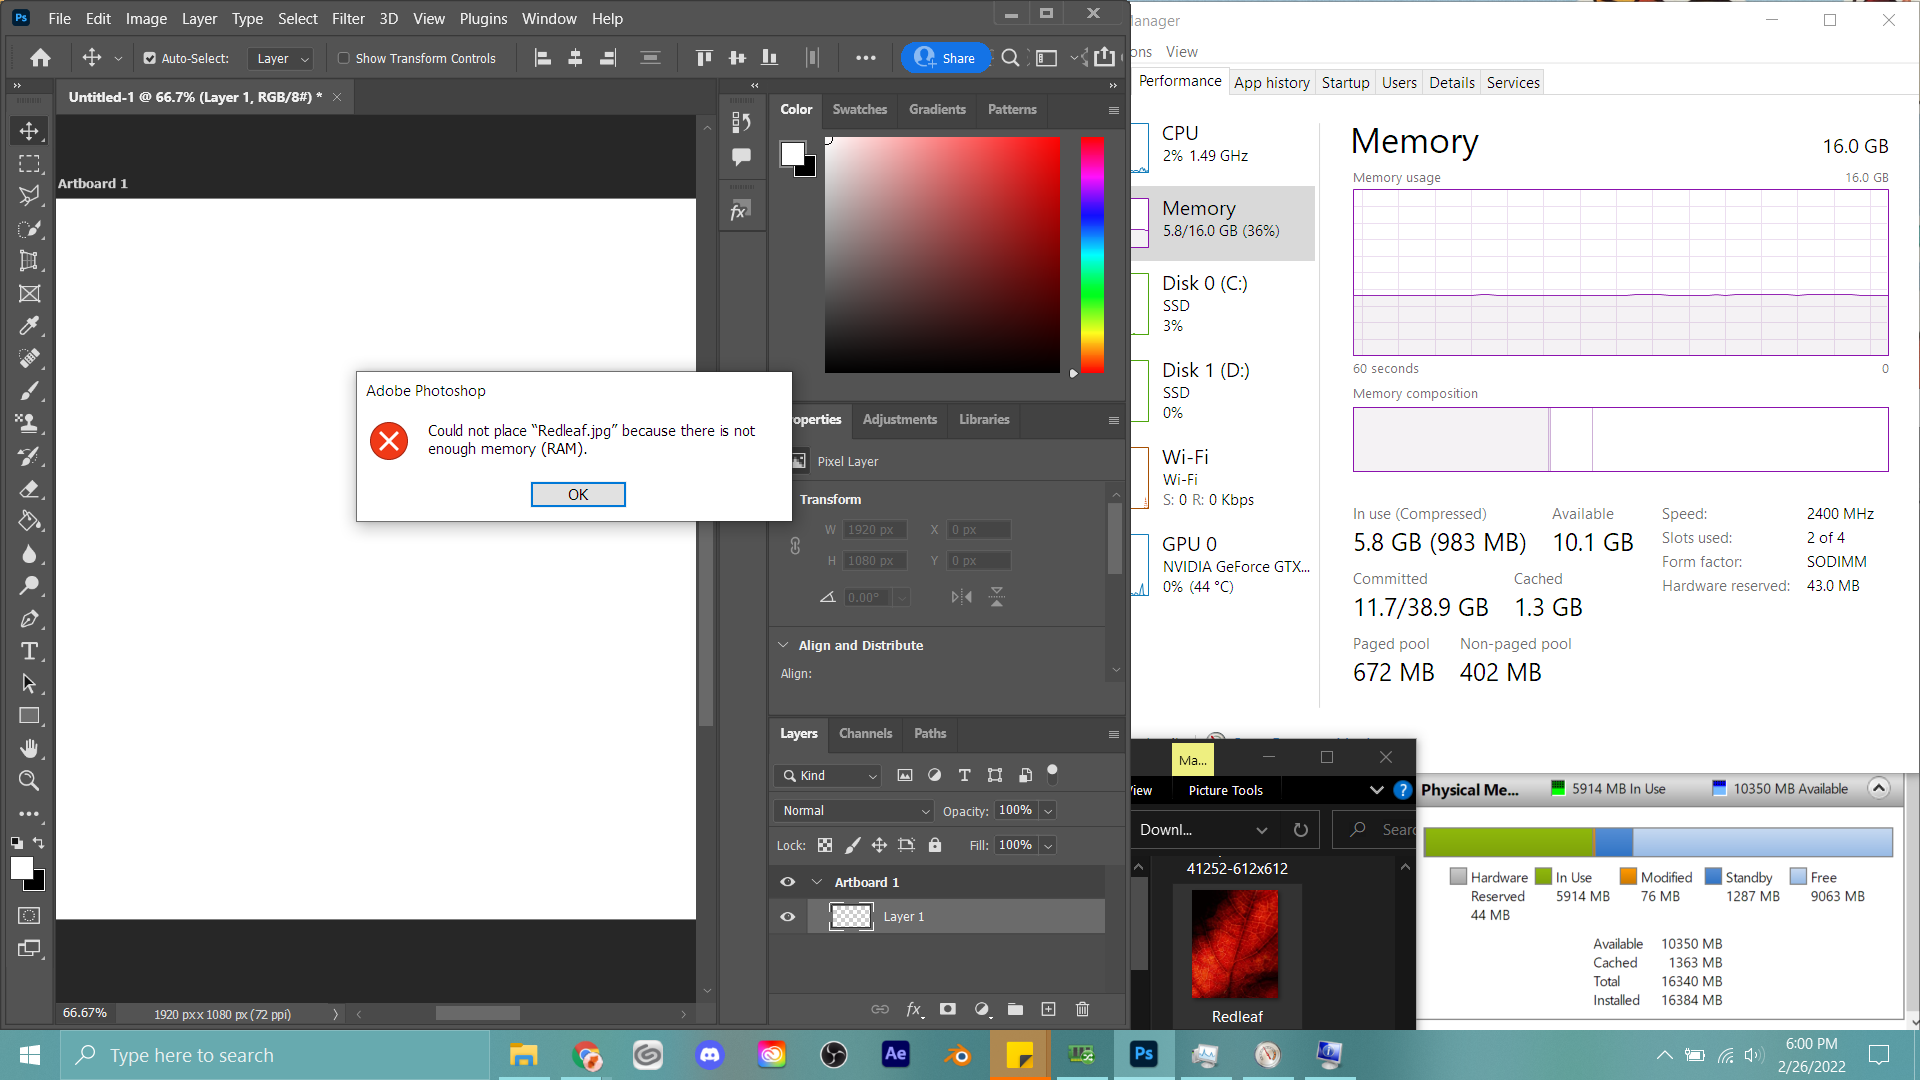Screen dimensions: 1920x1080
Task: Click the Share button
Action: pos(945,57)
